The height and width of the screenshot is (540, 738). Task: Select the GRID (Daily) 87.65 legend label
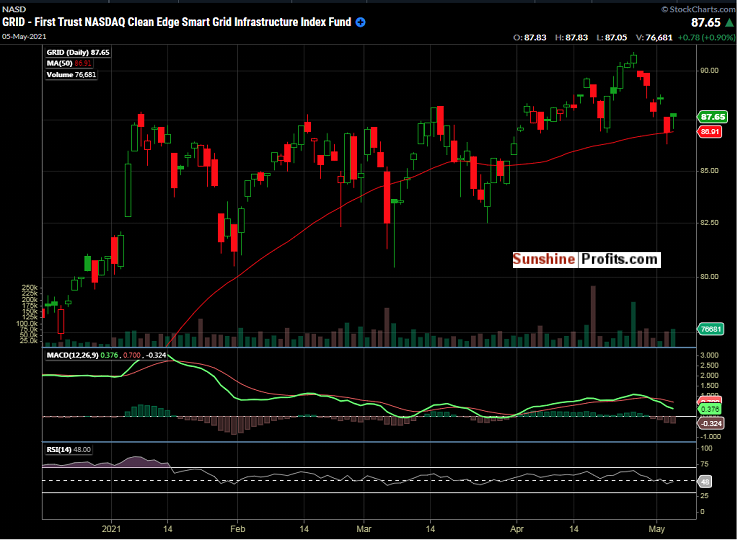pyautogui.click(x=78, y=52)
